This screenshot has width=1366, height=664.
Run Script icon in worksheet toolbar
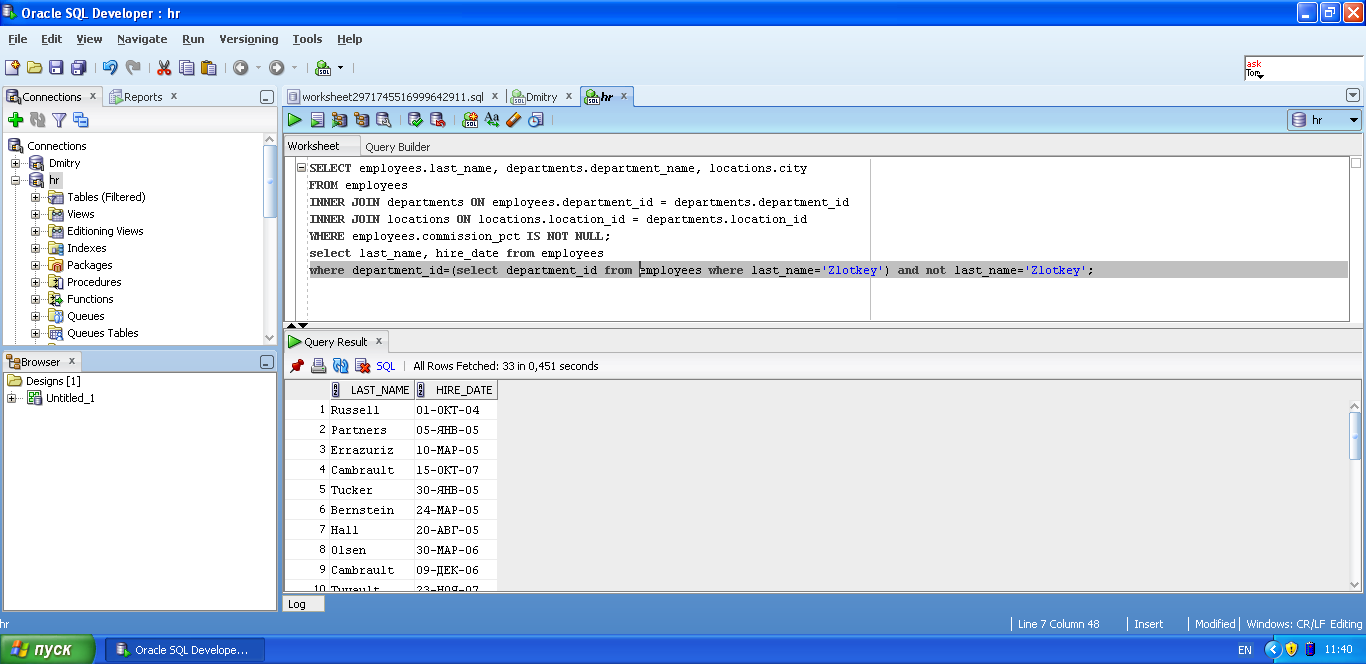pyautogui.click(x=317, y=120)
